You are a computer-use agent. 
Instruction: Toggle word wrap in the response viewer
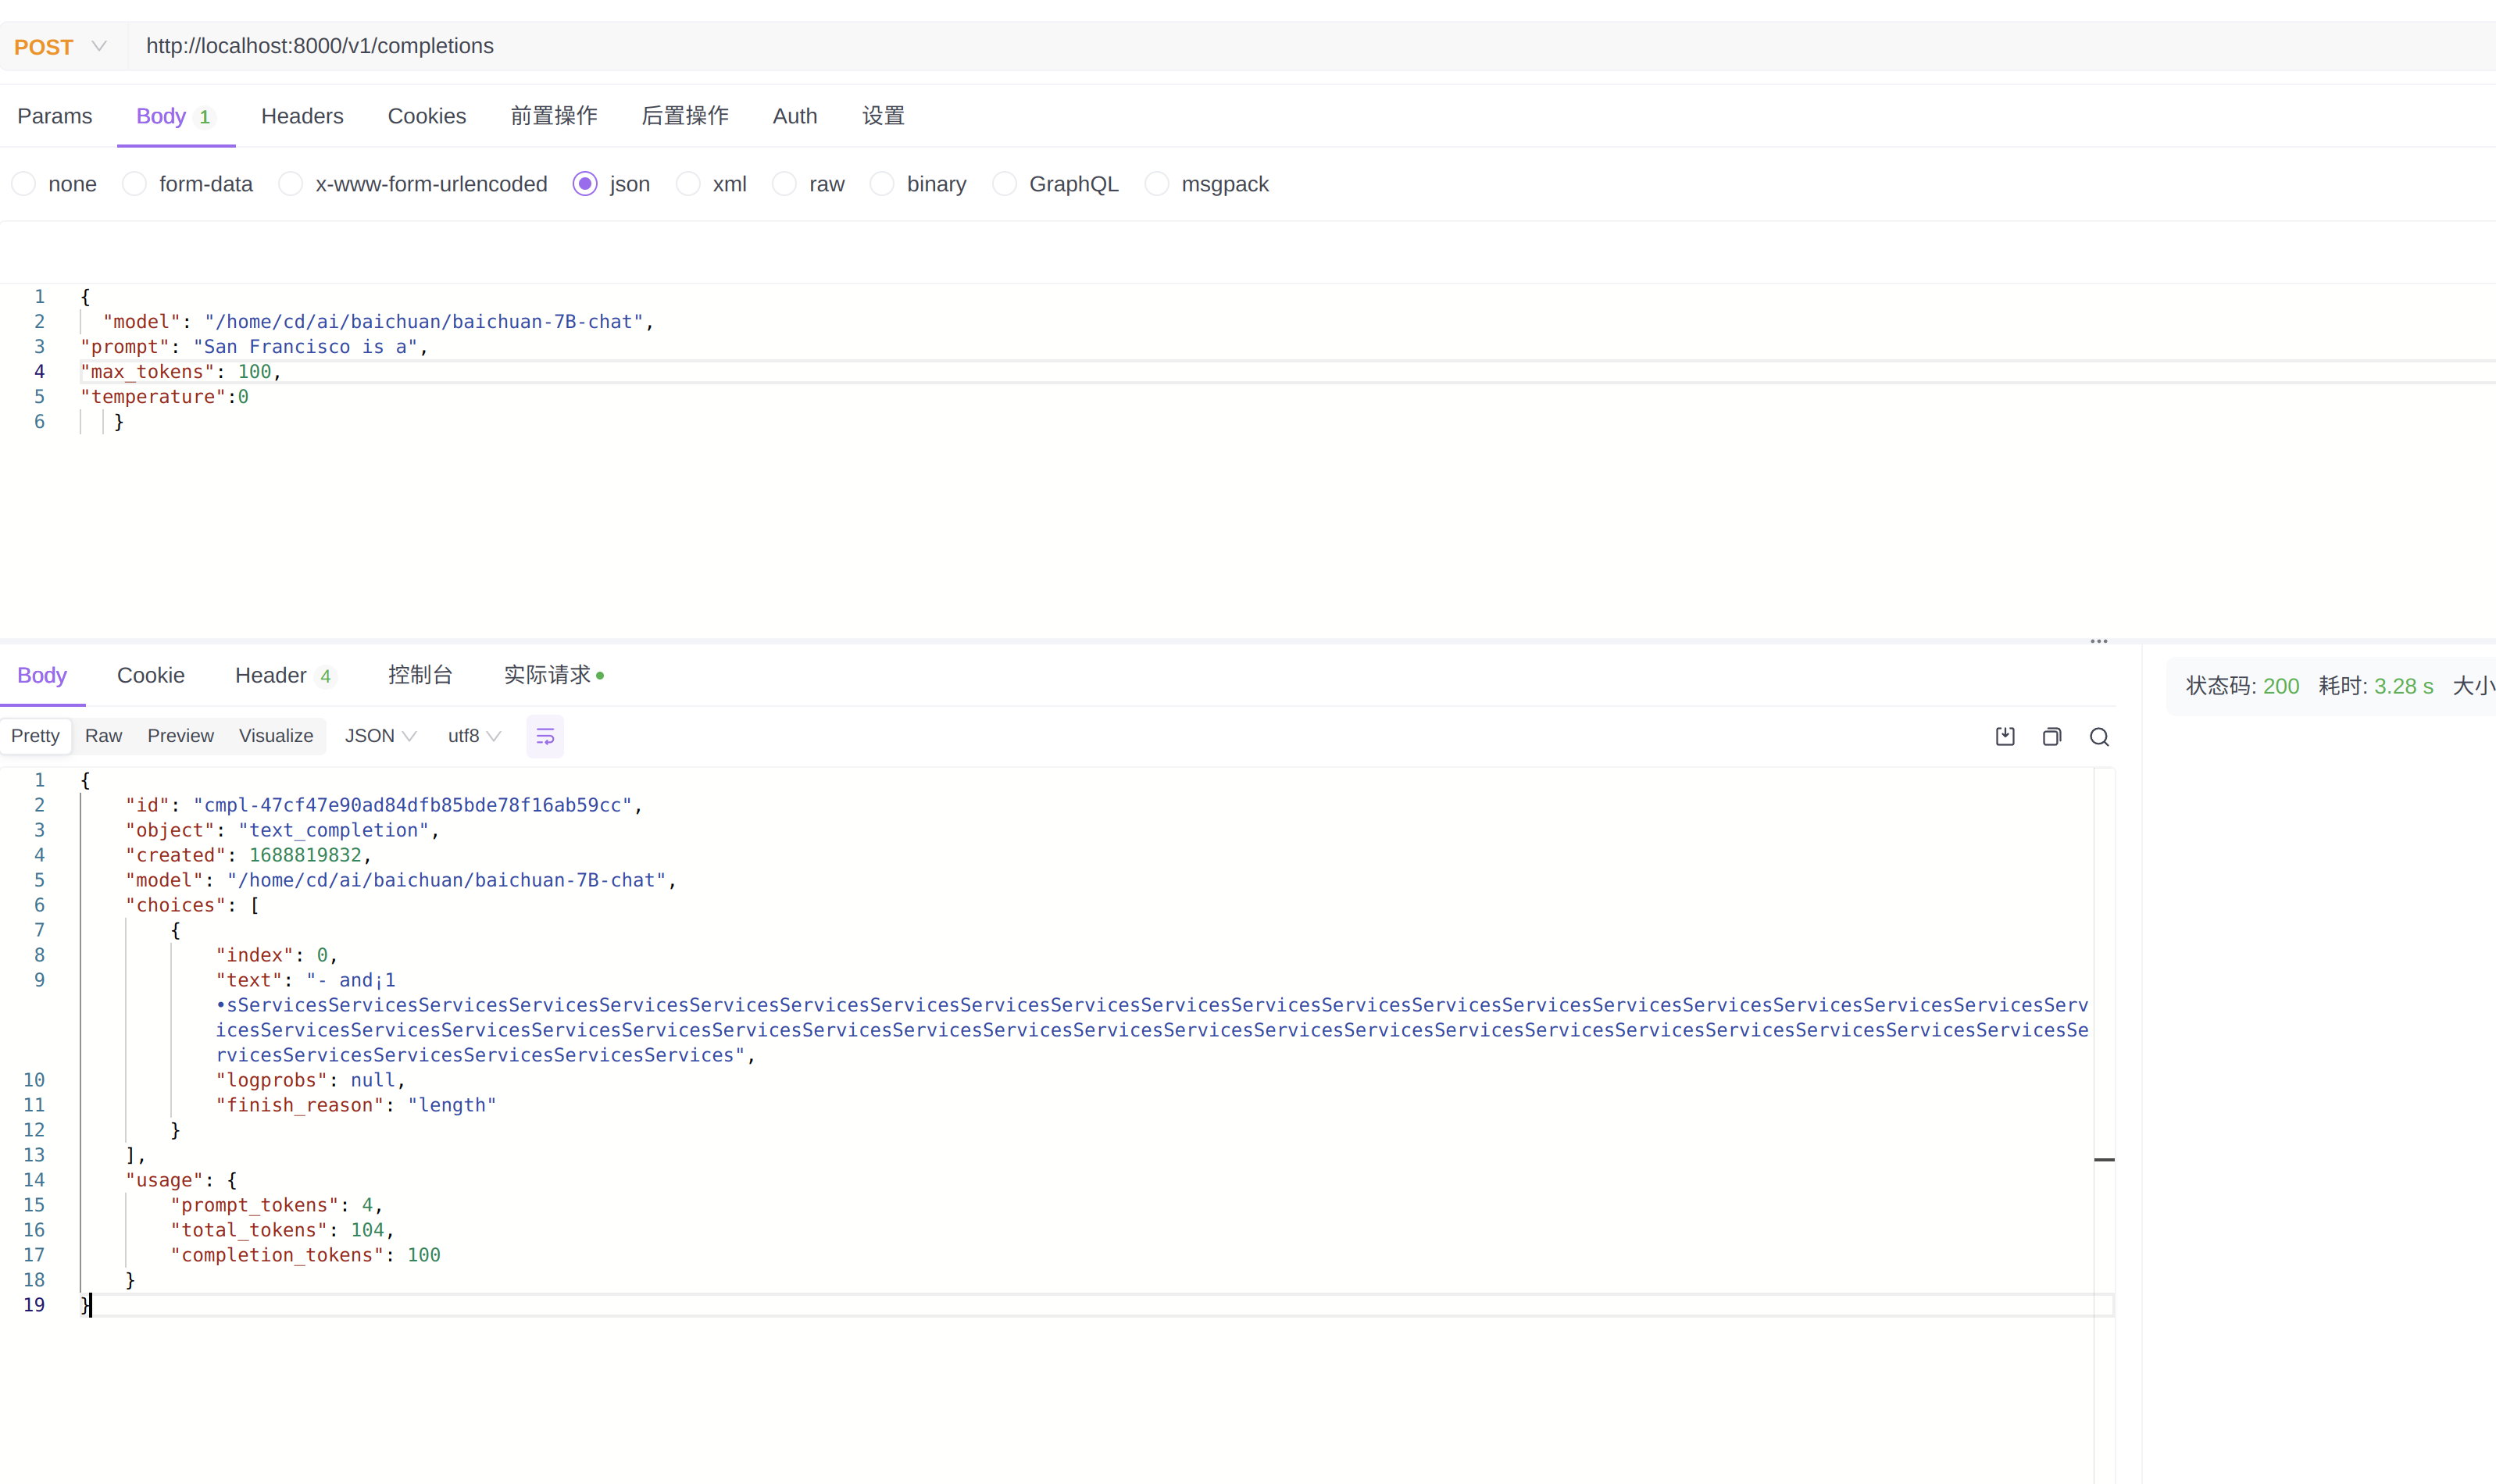coord(545,735)
